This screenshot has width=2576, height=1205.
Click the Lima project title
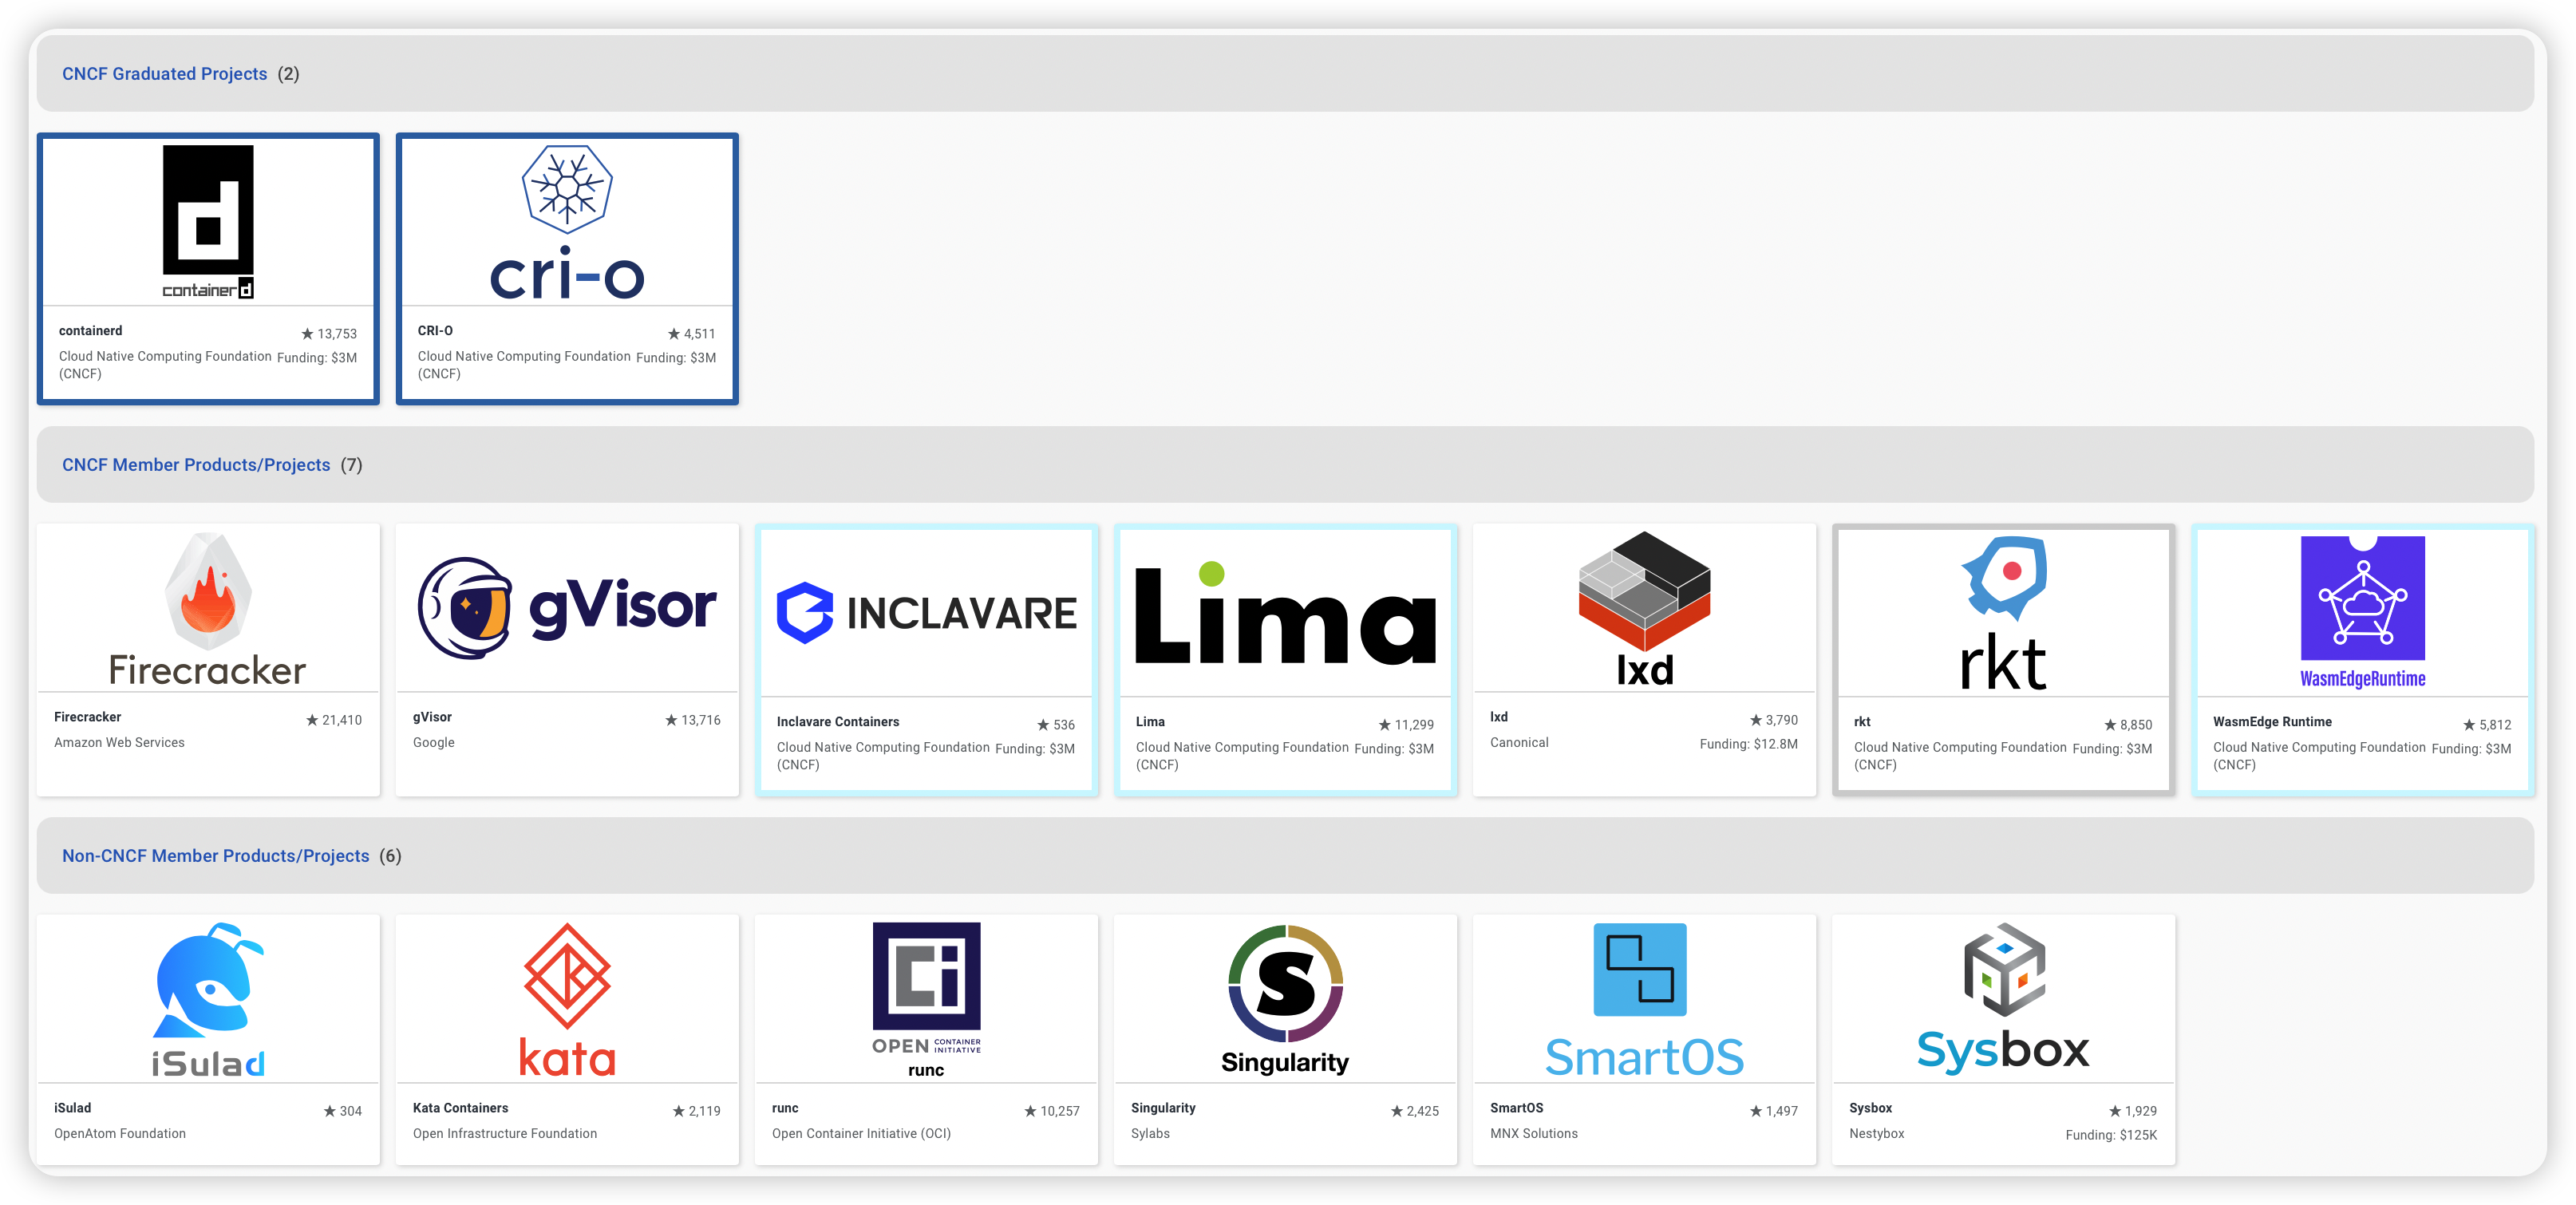(1150, 722)
